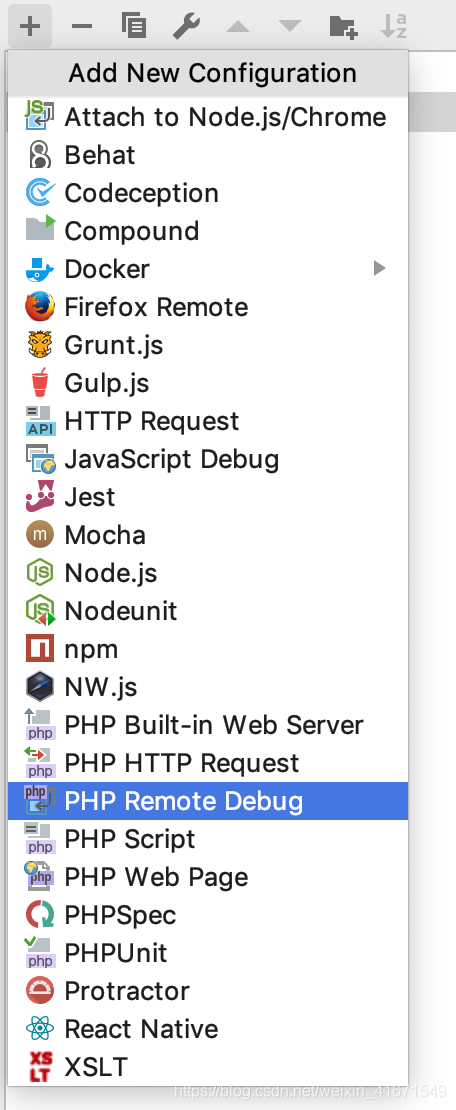The image size is (456, 1110).
Task: Choose Mocha configuration
Action: pyautogui.click(x=208, y=535)
